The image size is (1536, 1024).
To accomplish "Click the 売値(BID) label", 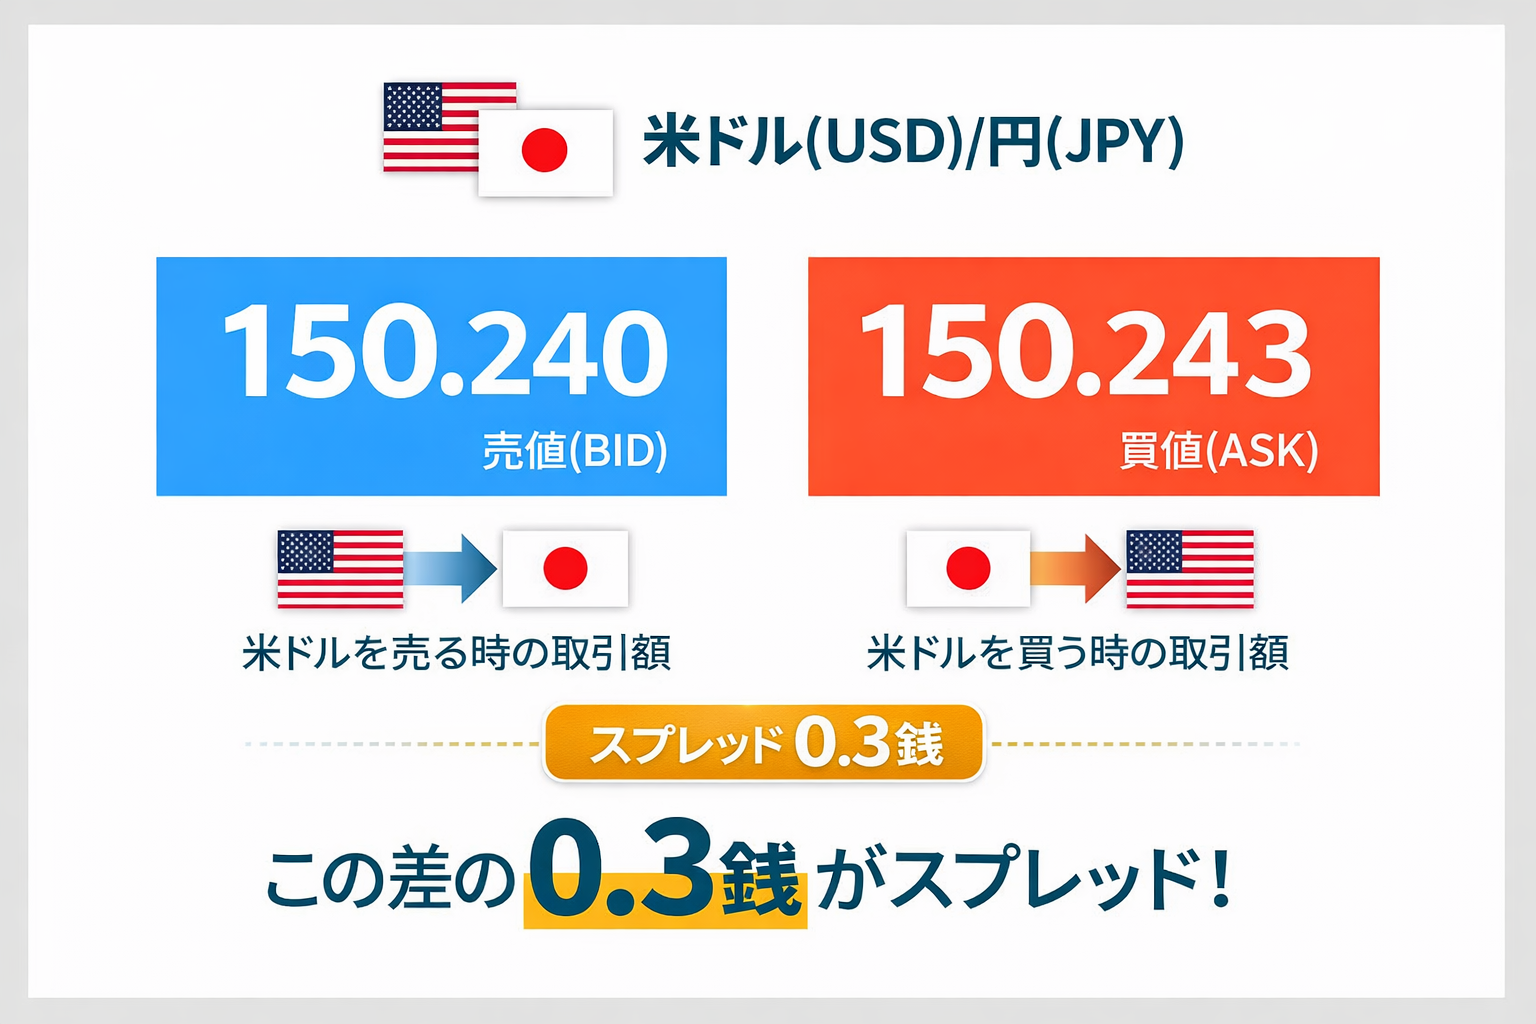I will point(574,451).
